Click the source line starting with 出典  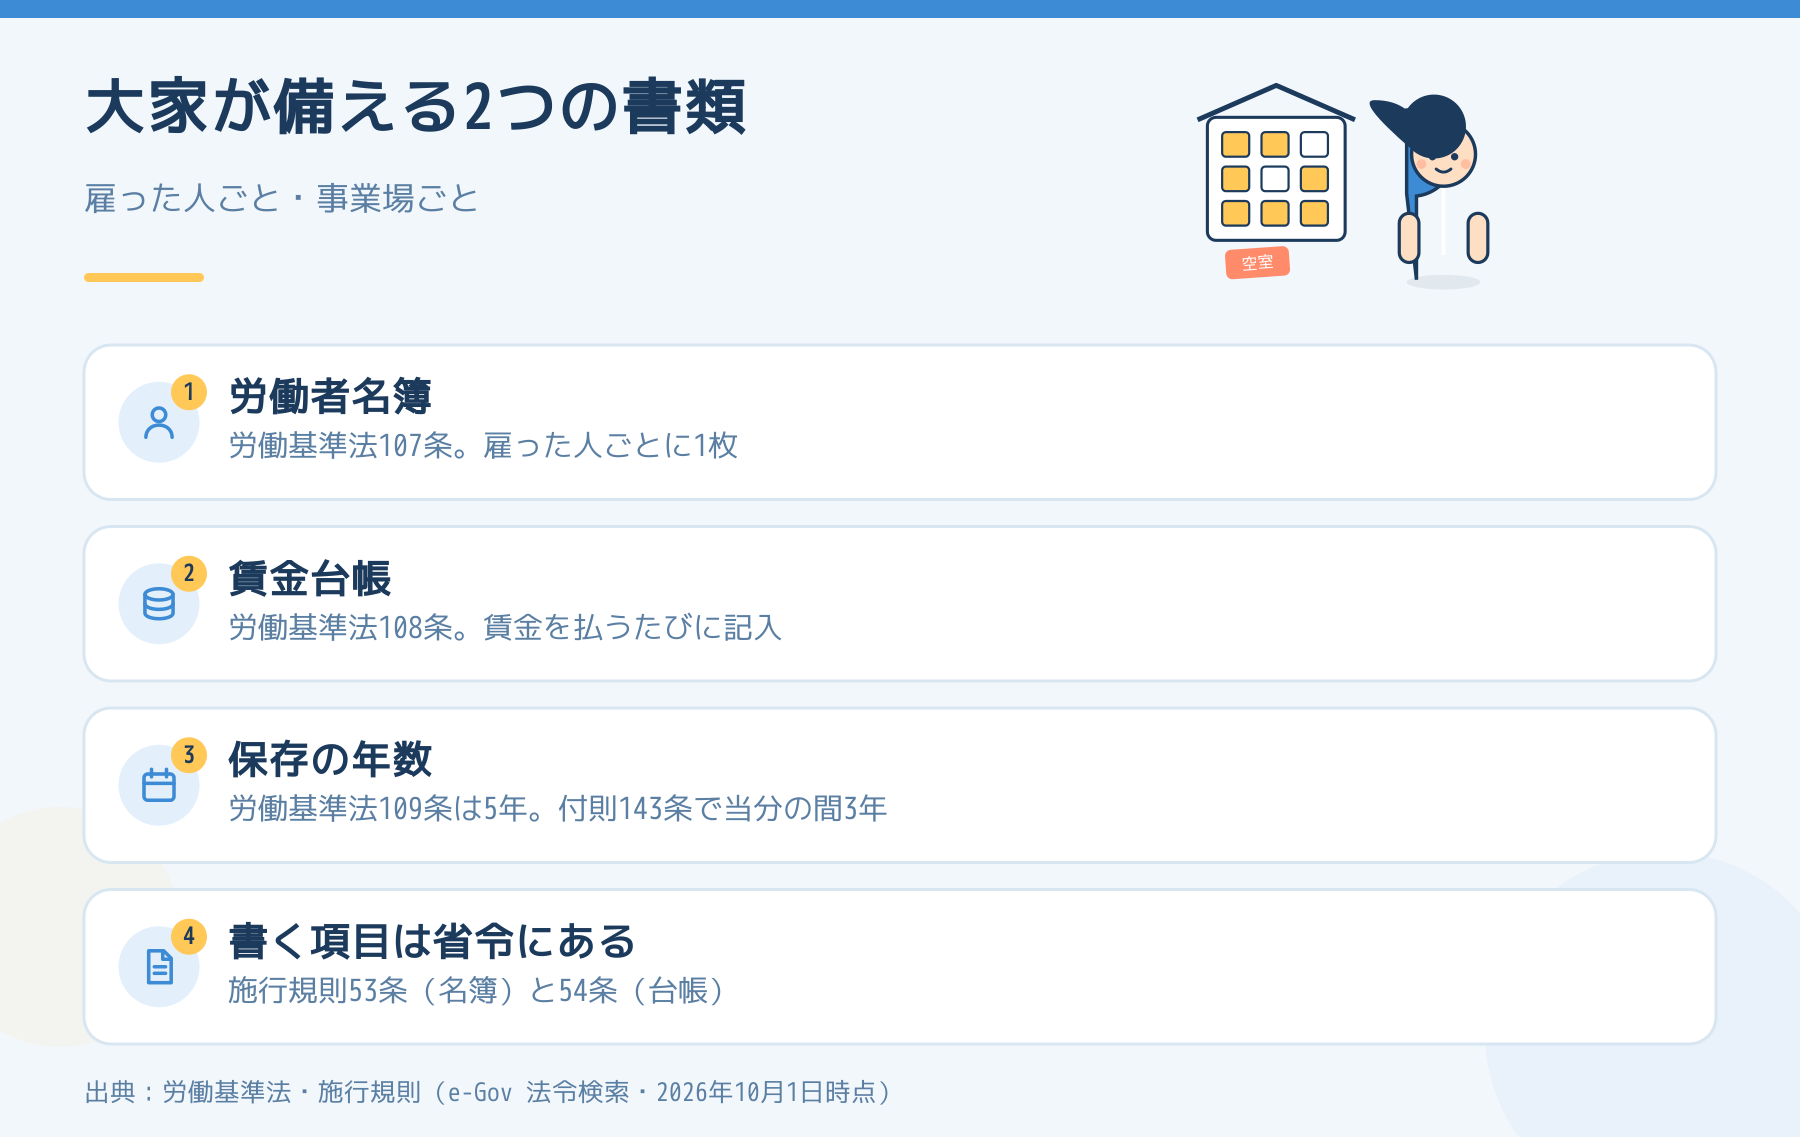pos(488,1092)
